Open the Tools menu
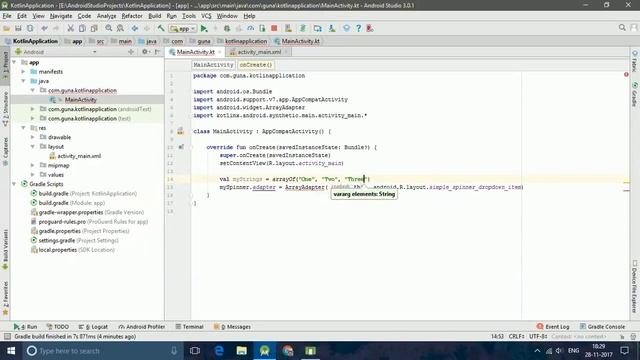The height and width of the screenshot is (360, 640). [x=189, y=16]
